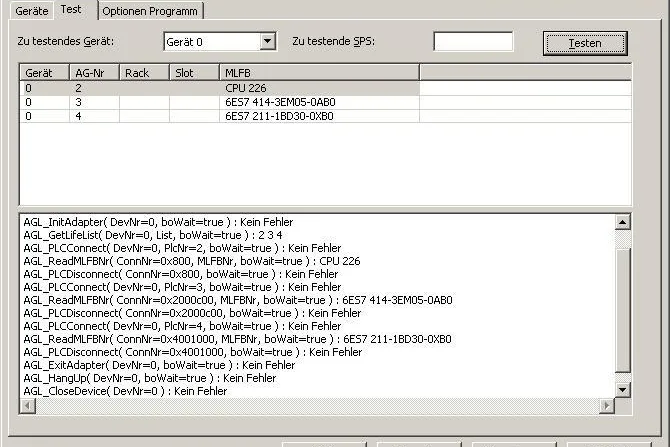Click the log scrollbar up arrow

(623, 222)
